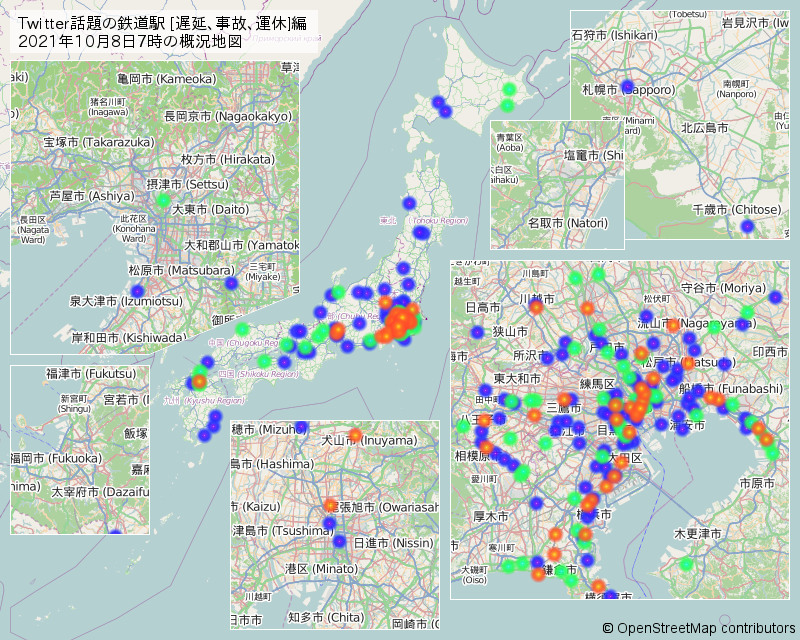Click the '芦屋市 (Ashiya)' label

[92, 196]
